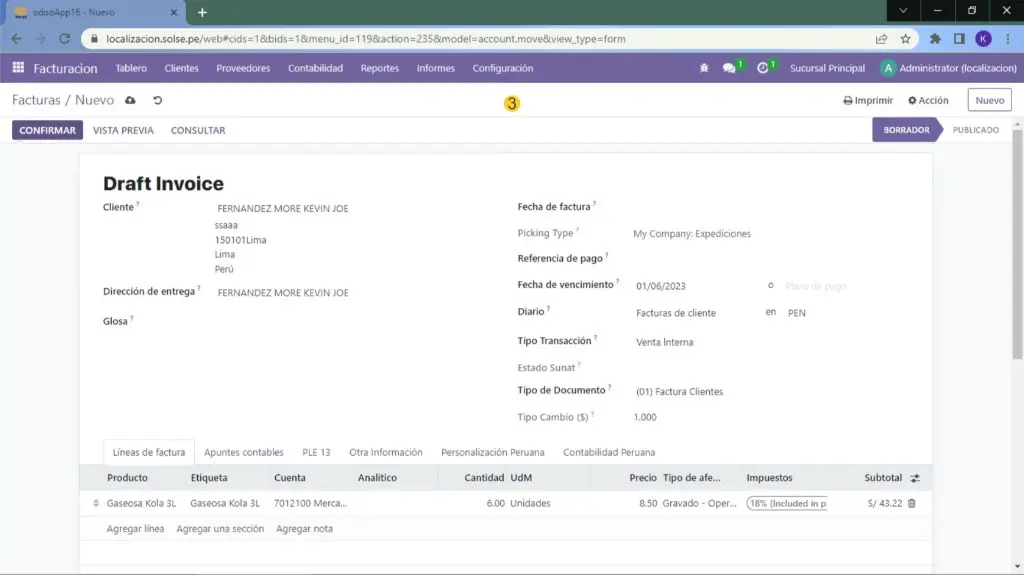
Task: Select the PUBLICADO status stage
Action: click(x=975, y=130)
